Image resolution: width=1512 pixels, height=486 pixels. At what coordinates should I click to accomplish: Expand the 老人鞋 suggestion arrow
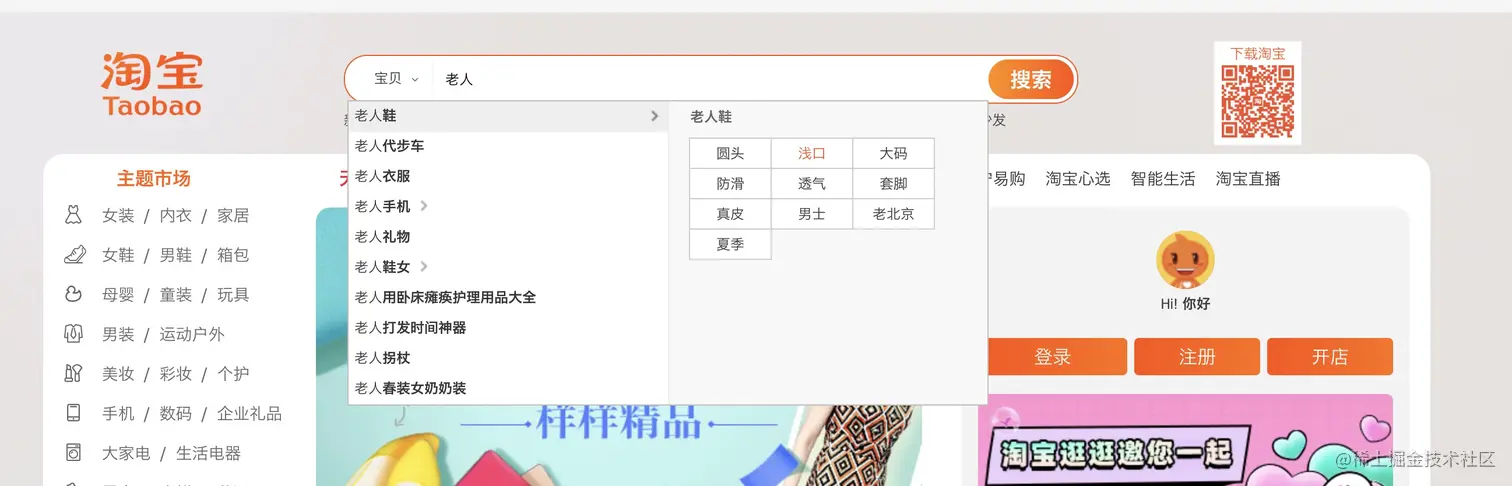click(x=654, y=116)
